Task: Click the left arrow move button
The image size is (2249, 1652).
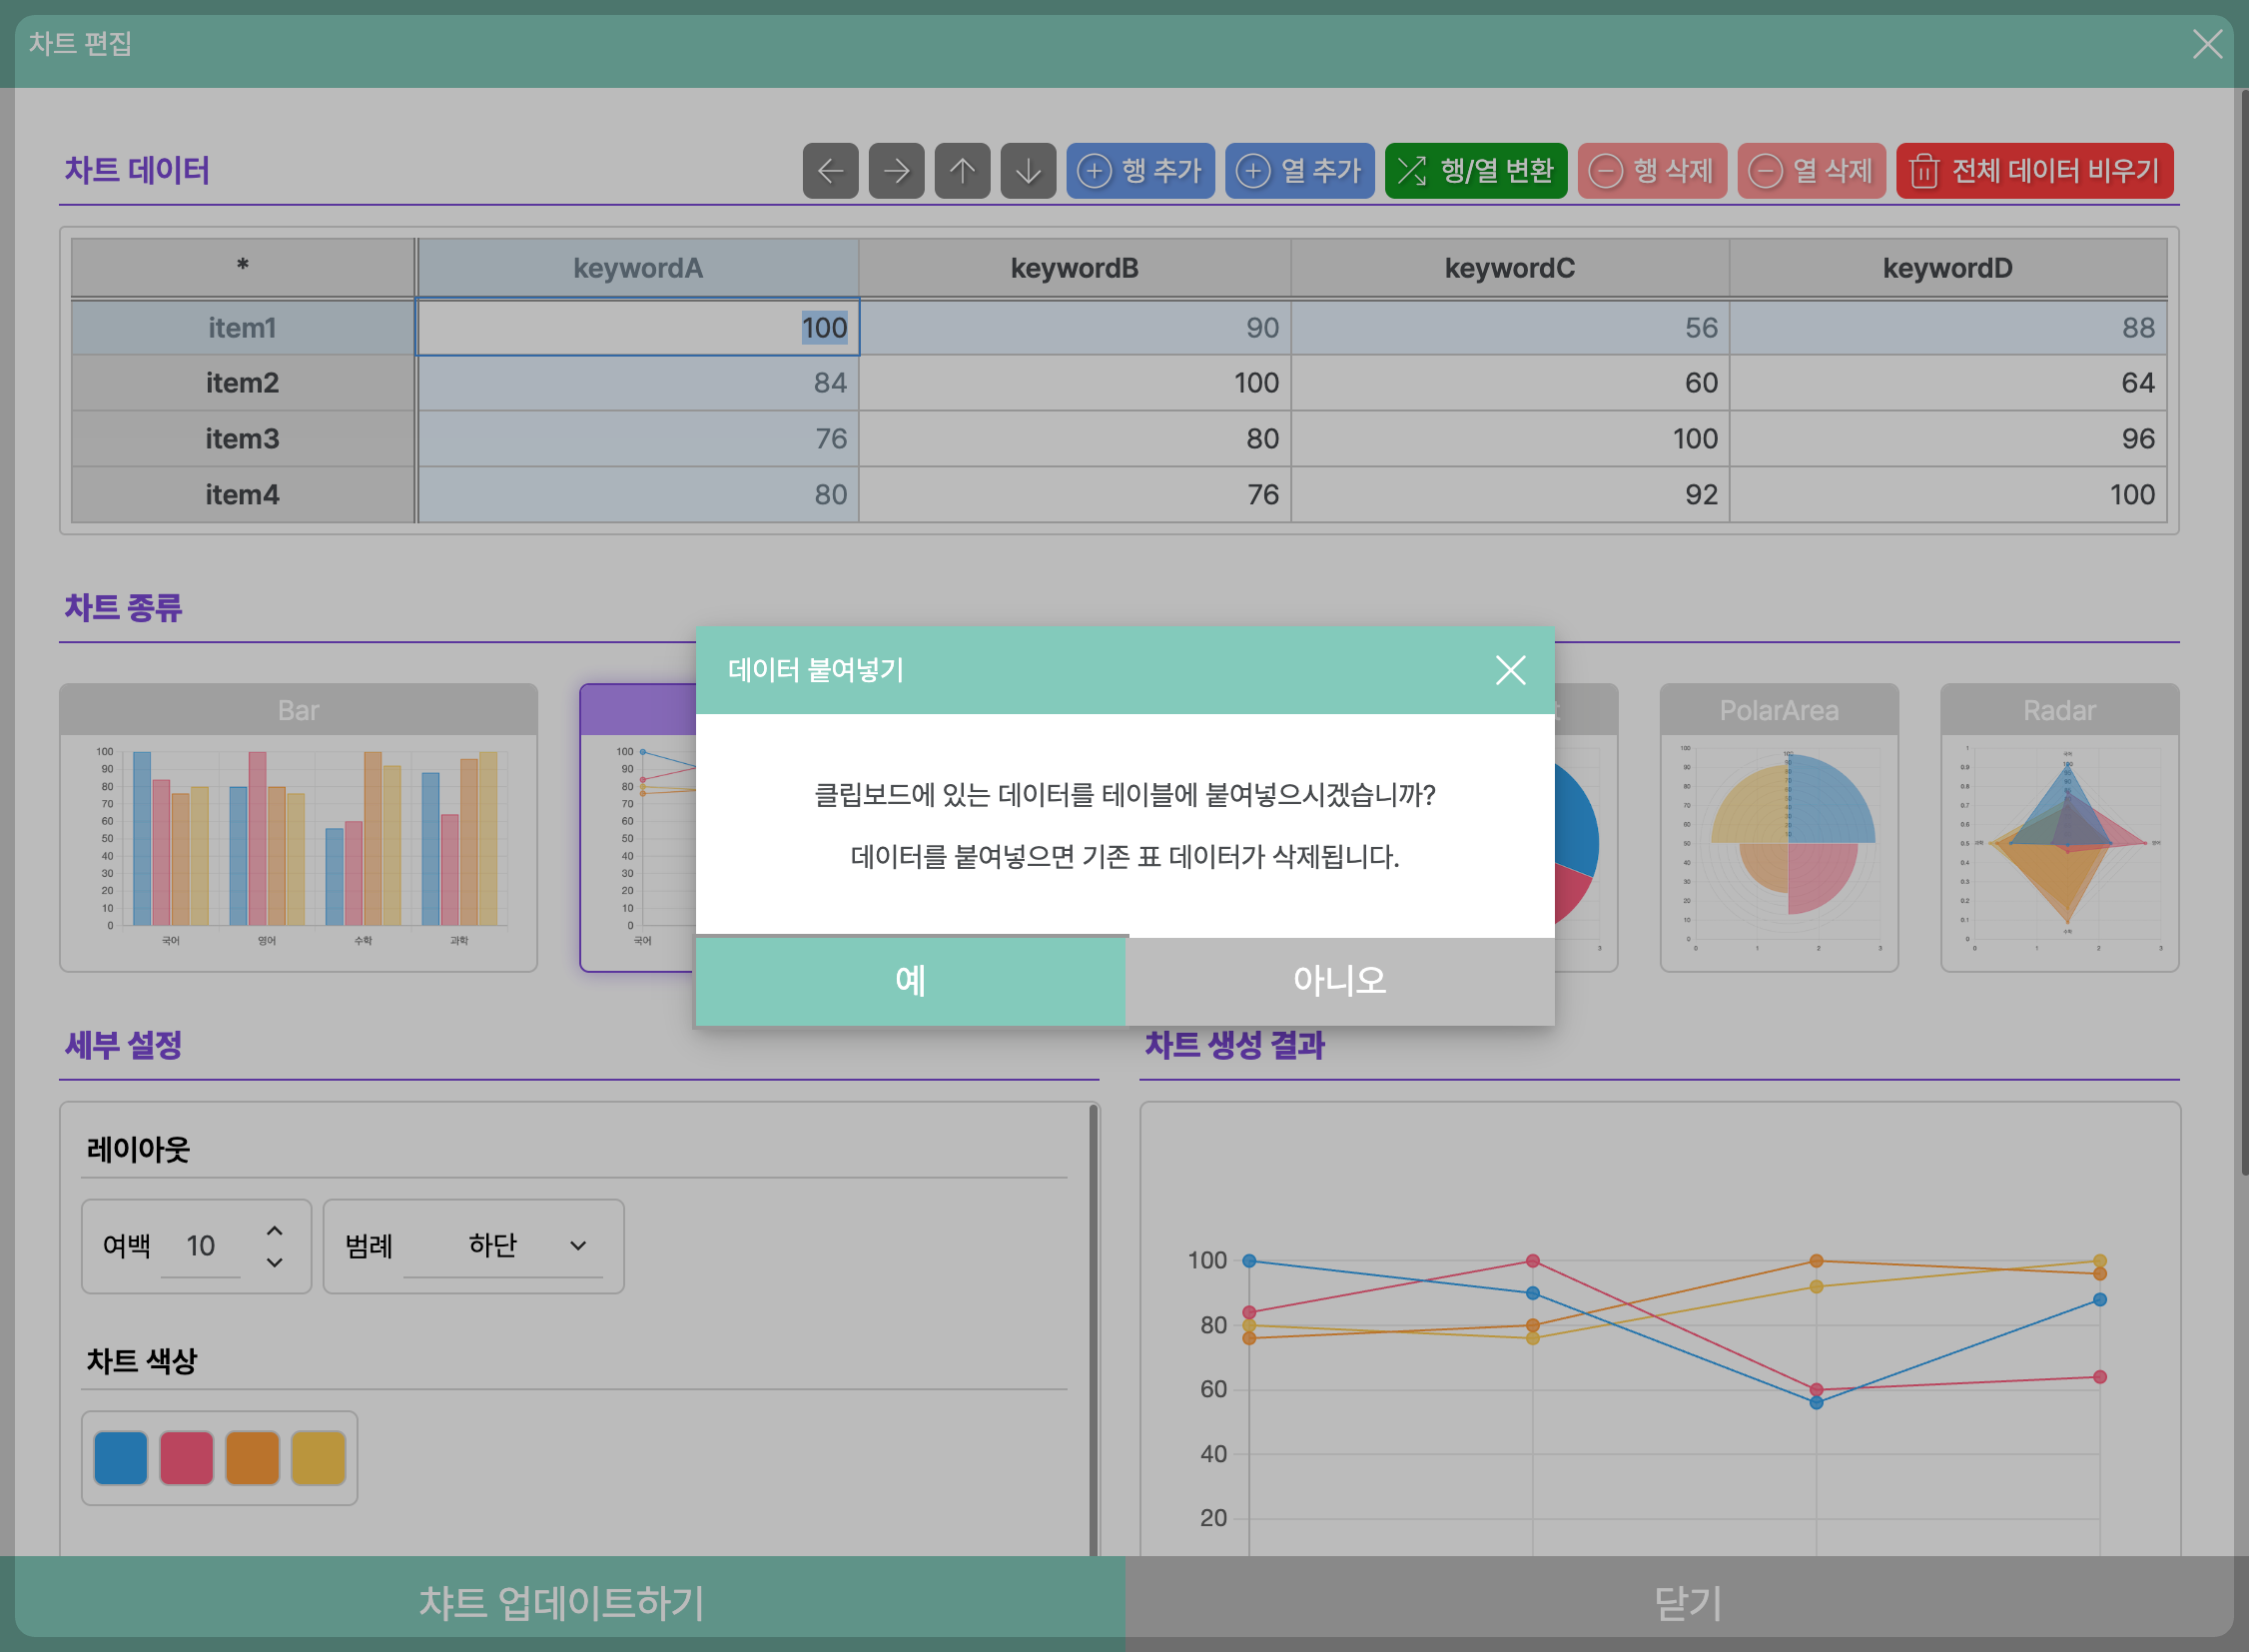Action: click(830, 171)
